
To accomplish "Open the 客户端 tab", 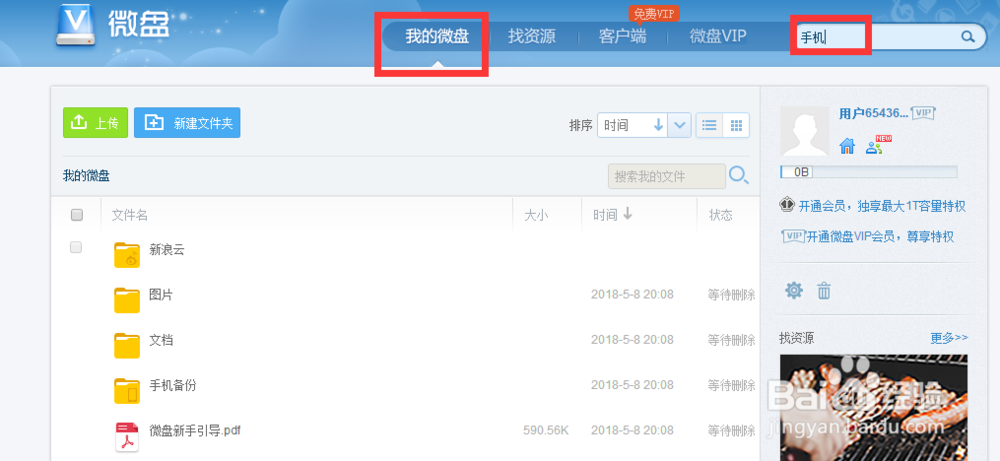I will (x=622, y=36).
